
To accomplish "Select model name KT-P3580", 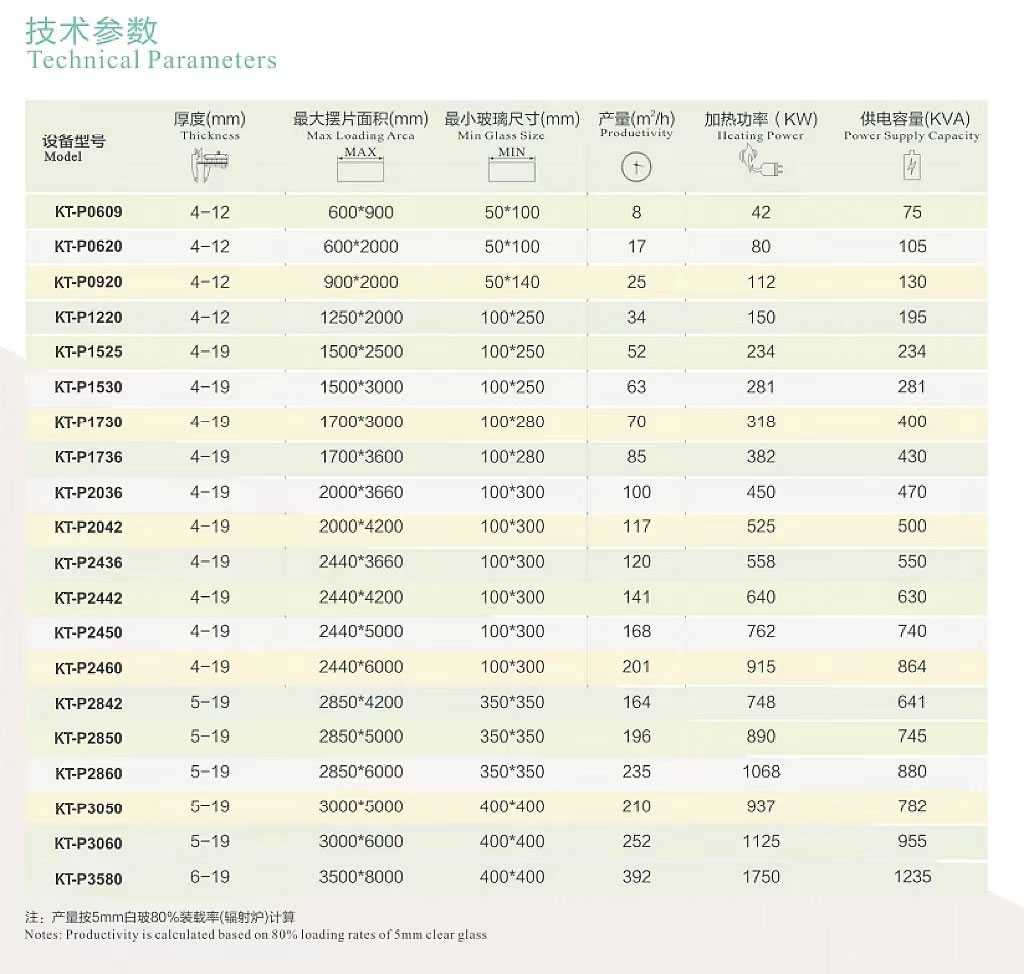I will point(89,879).
